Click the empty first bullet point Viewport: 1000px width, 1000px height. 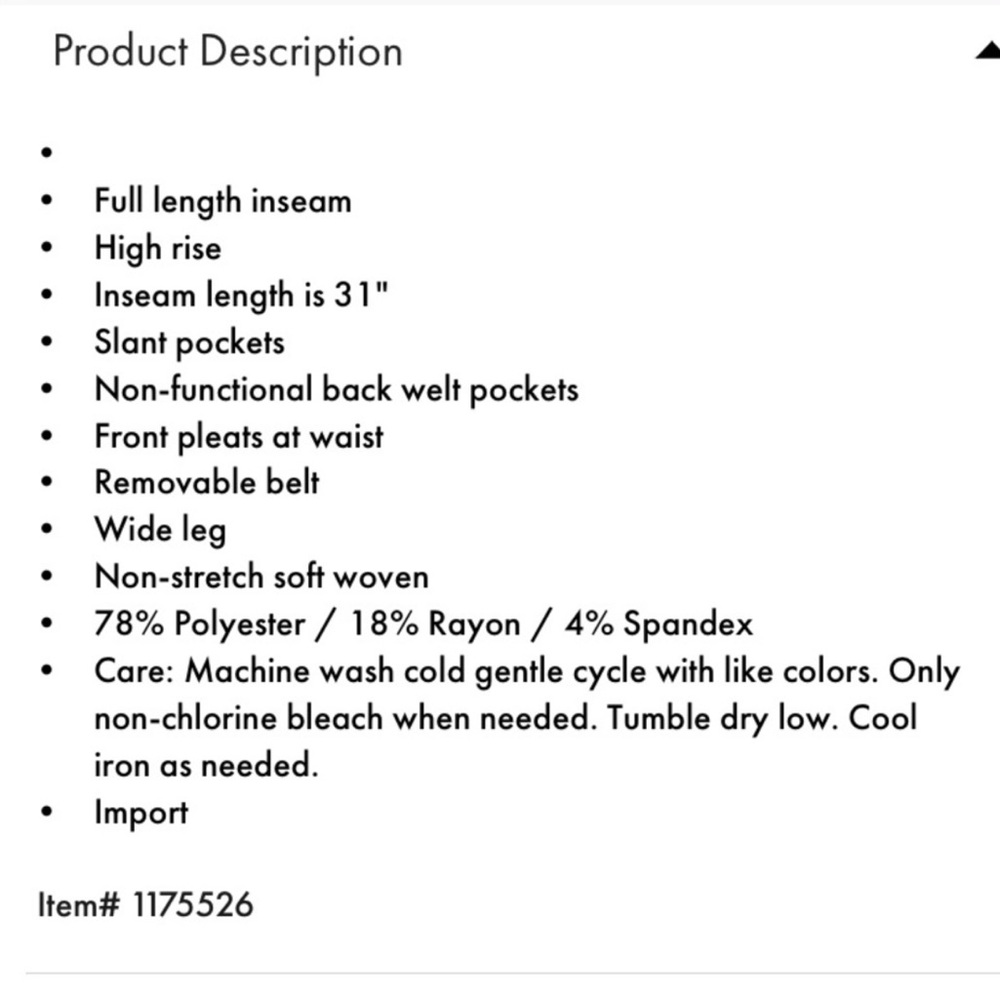pos(46,152)
